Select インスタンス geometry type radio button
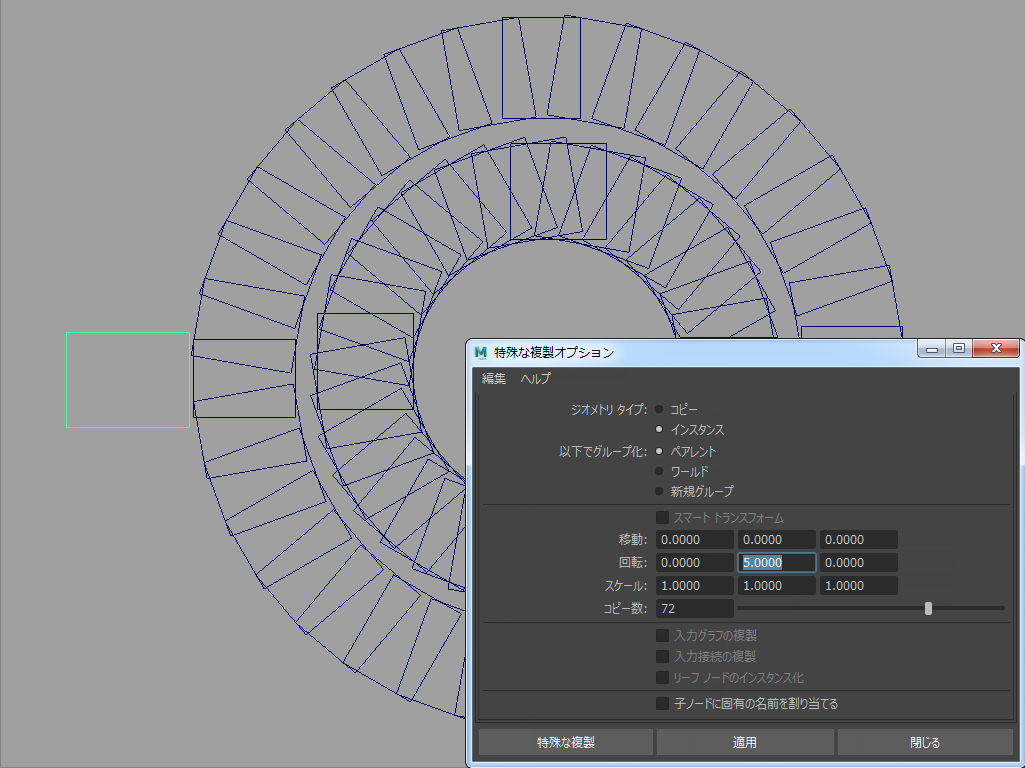This screenshot has height=768, width=1025. click(x=659, y=429)
